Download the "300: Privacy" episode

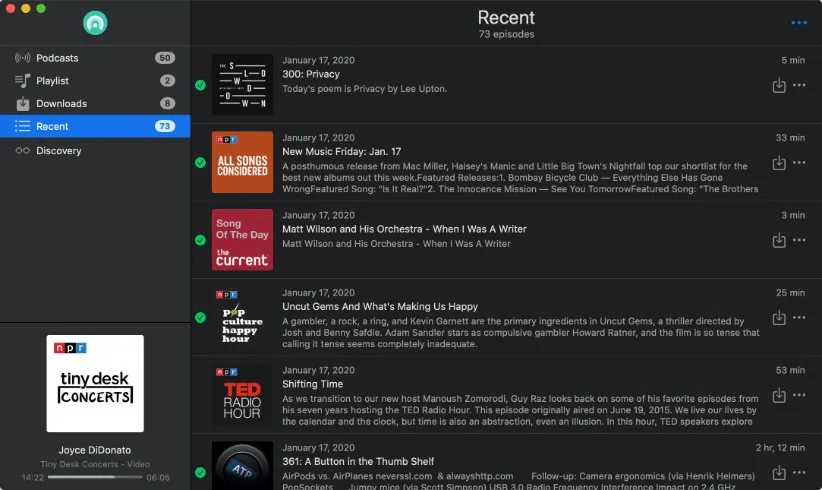click(779, 86)
